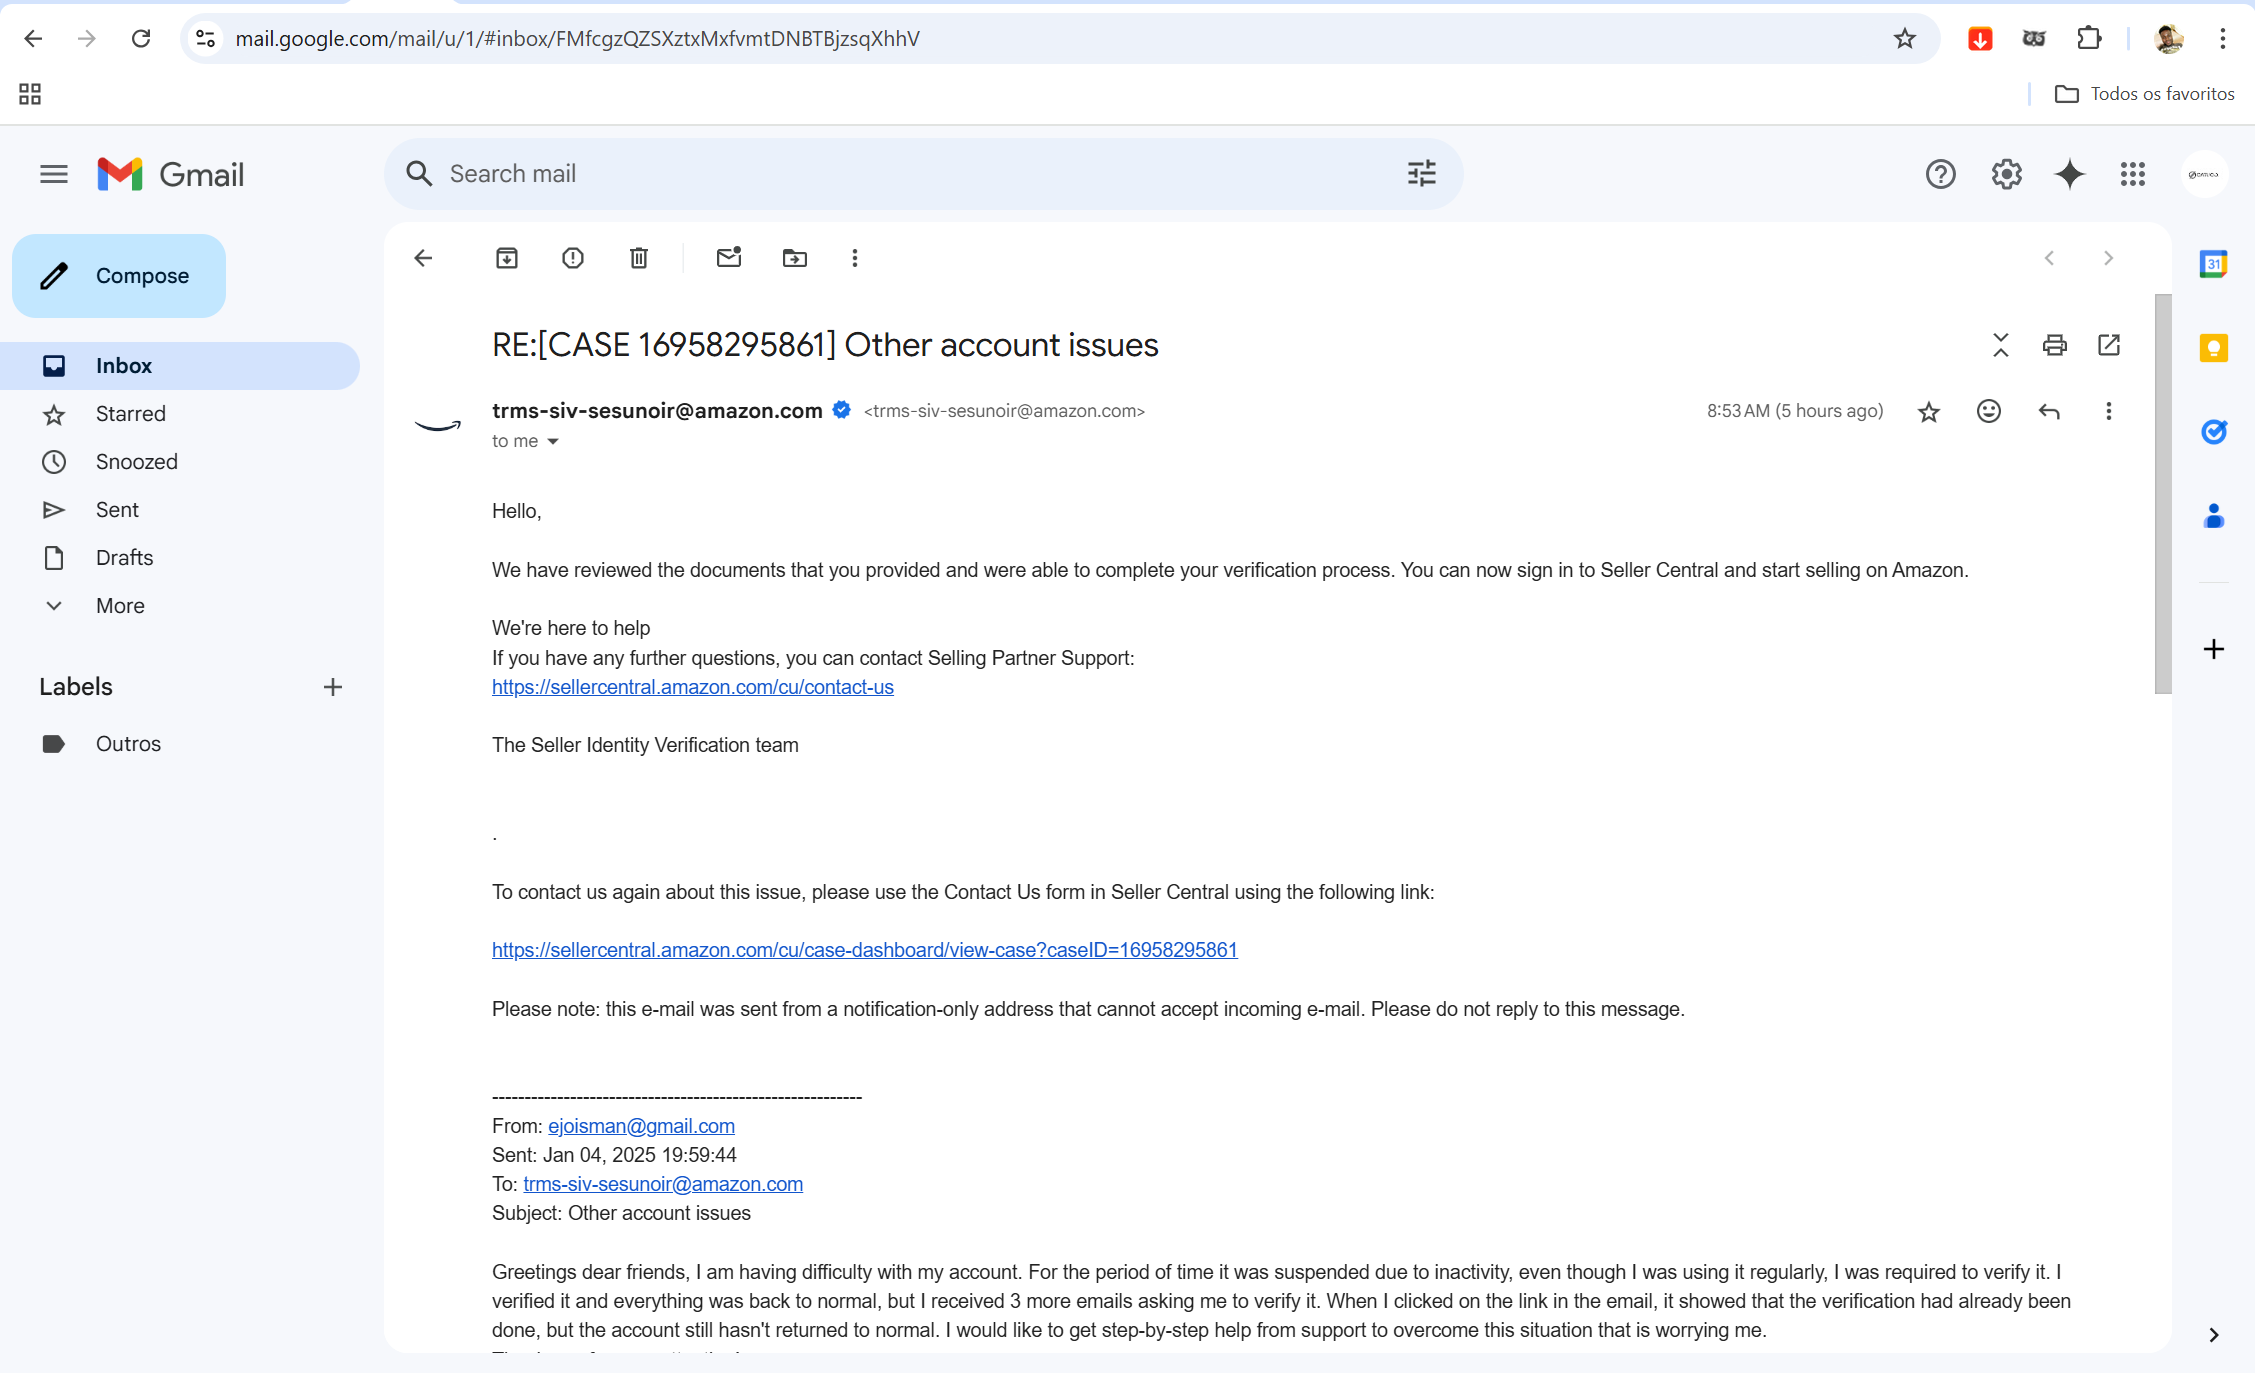Screen dimensions: 2255x1373
Task: Go to the older conversation arrow
Action: coord(2109,258)
